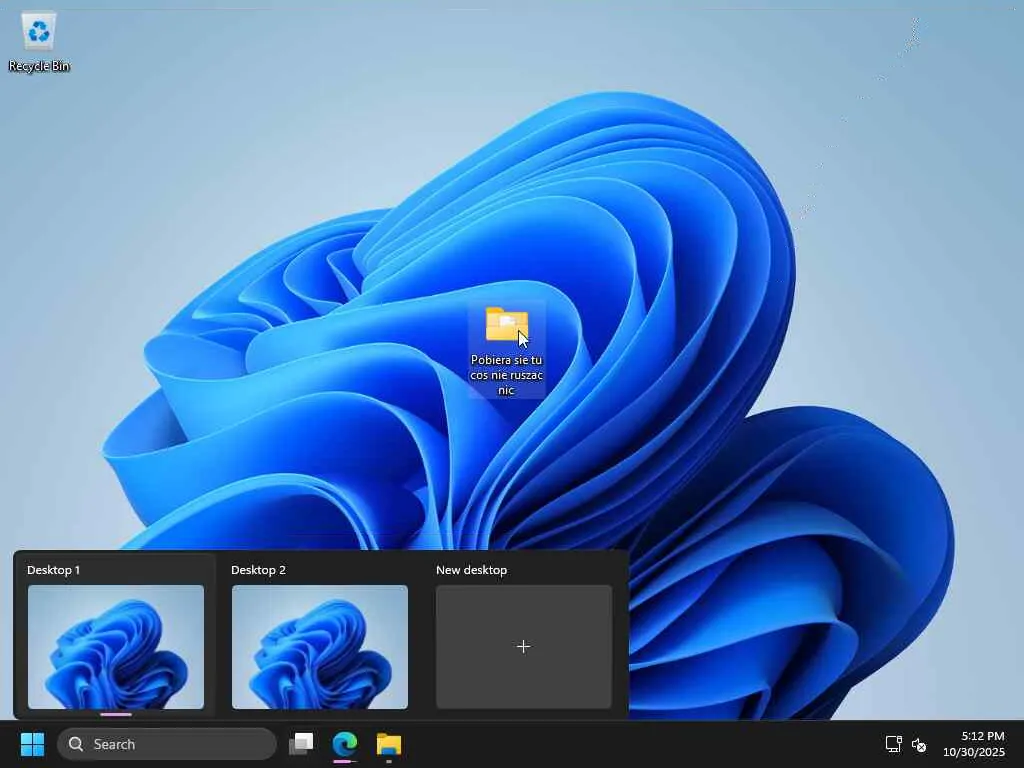
Task: Switch to the Desktop 1 thumbnail
Action: pyautogui.click(x=116, y=647)
